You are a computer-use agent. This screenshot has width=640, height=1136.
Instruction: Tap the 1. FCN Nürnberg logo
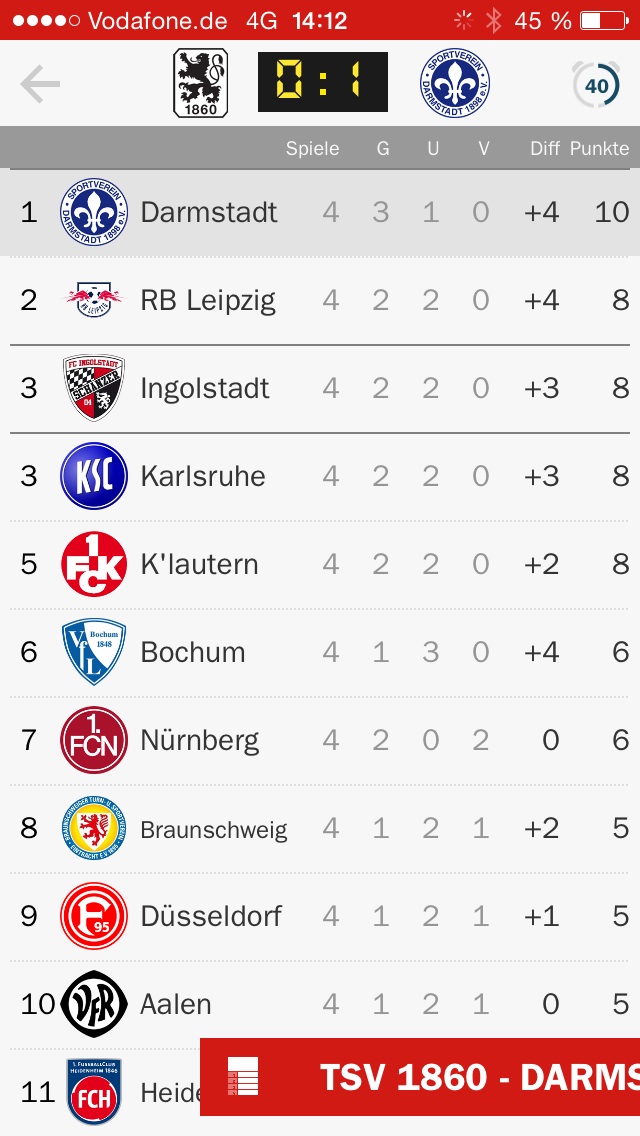[94, 740]
